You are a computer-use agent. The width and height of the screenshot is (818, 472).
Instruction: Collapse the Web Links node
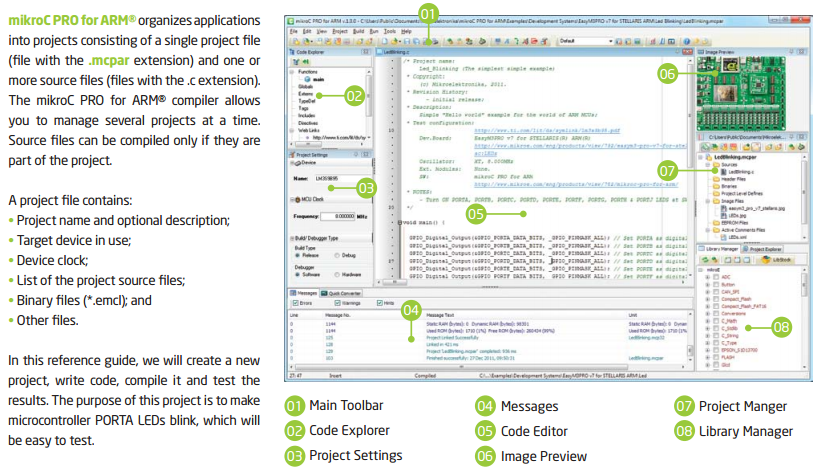click(x=292, y=130)
